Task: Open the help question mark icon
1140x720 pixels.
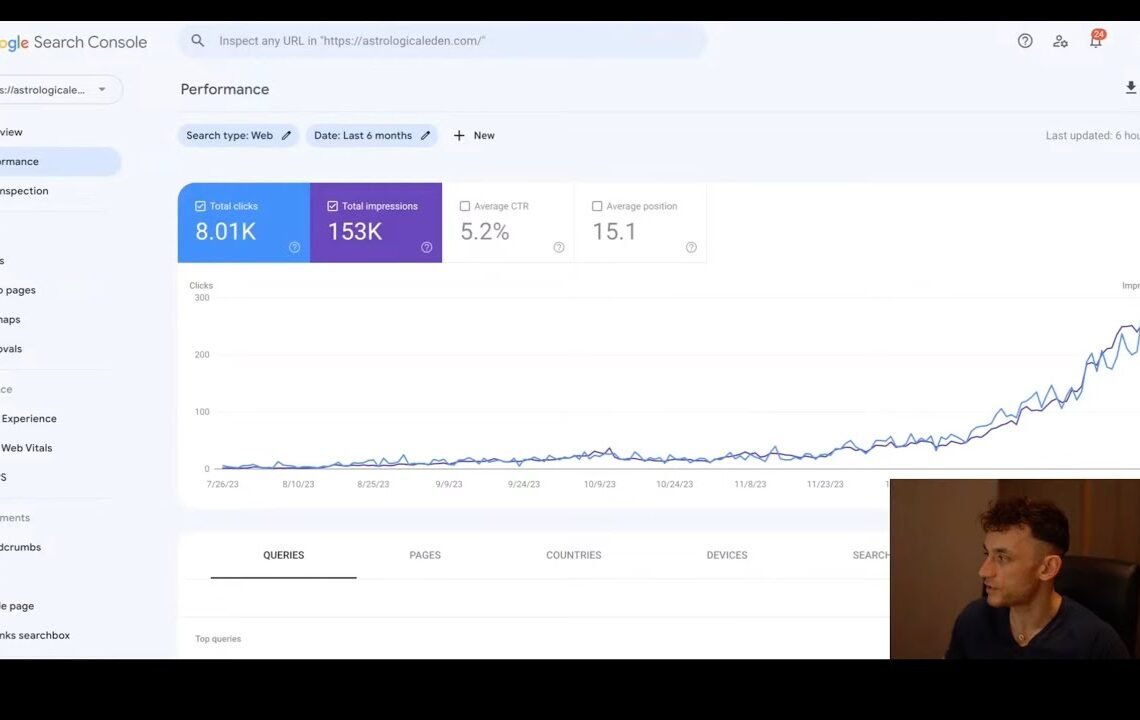Action: click(x=1025, y=41)
